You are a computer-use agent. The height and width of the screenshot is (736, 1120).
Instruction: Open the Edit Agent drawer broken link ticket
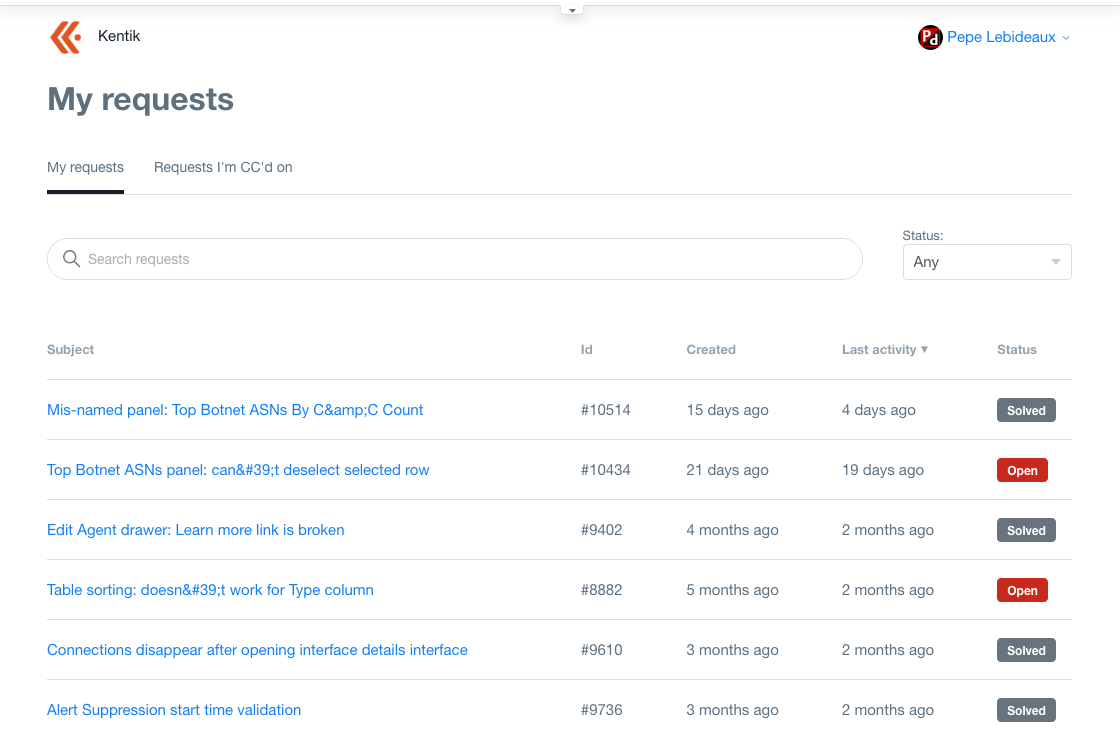click(x=195, y=529)
